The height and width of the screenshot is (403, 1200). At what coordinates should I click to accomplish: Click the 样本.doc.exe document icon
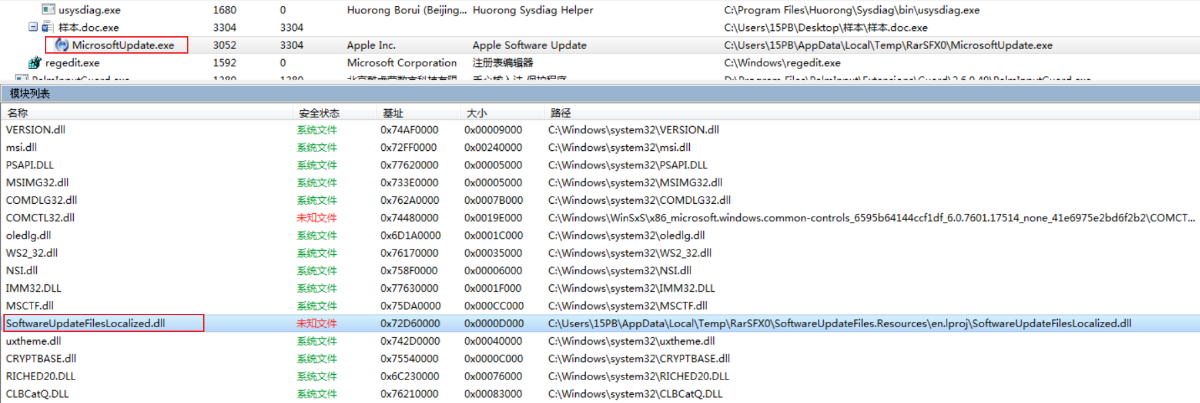click(48, 27)
